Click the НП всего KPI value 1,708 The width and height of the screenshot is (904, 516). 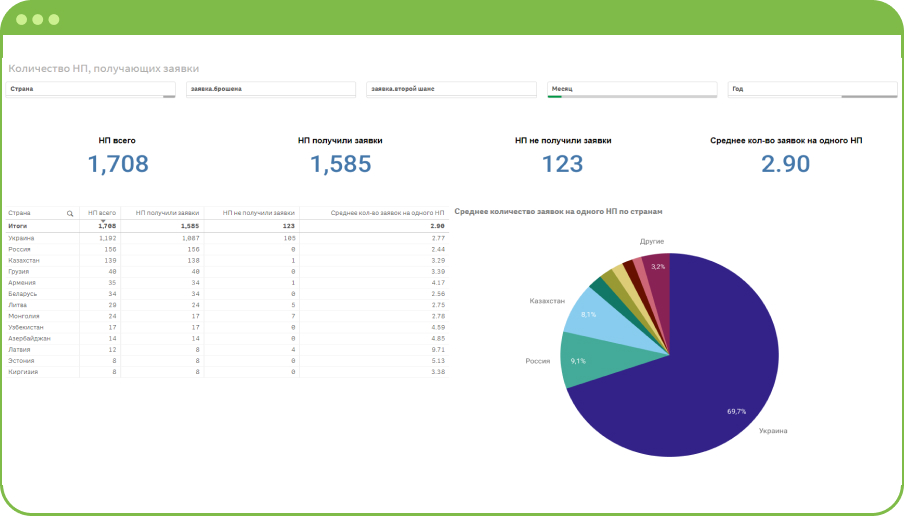coord(118,164)
